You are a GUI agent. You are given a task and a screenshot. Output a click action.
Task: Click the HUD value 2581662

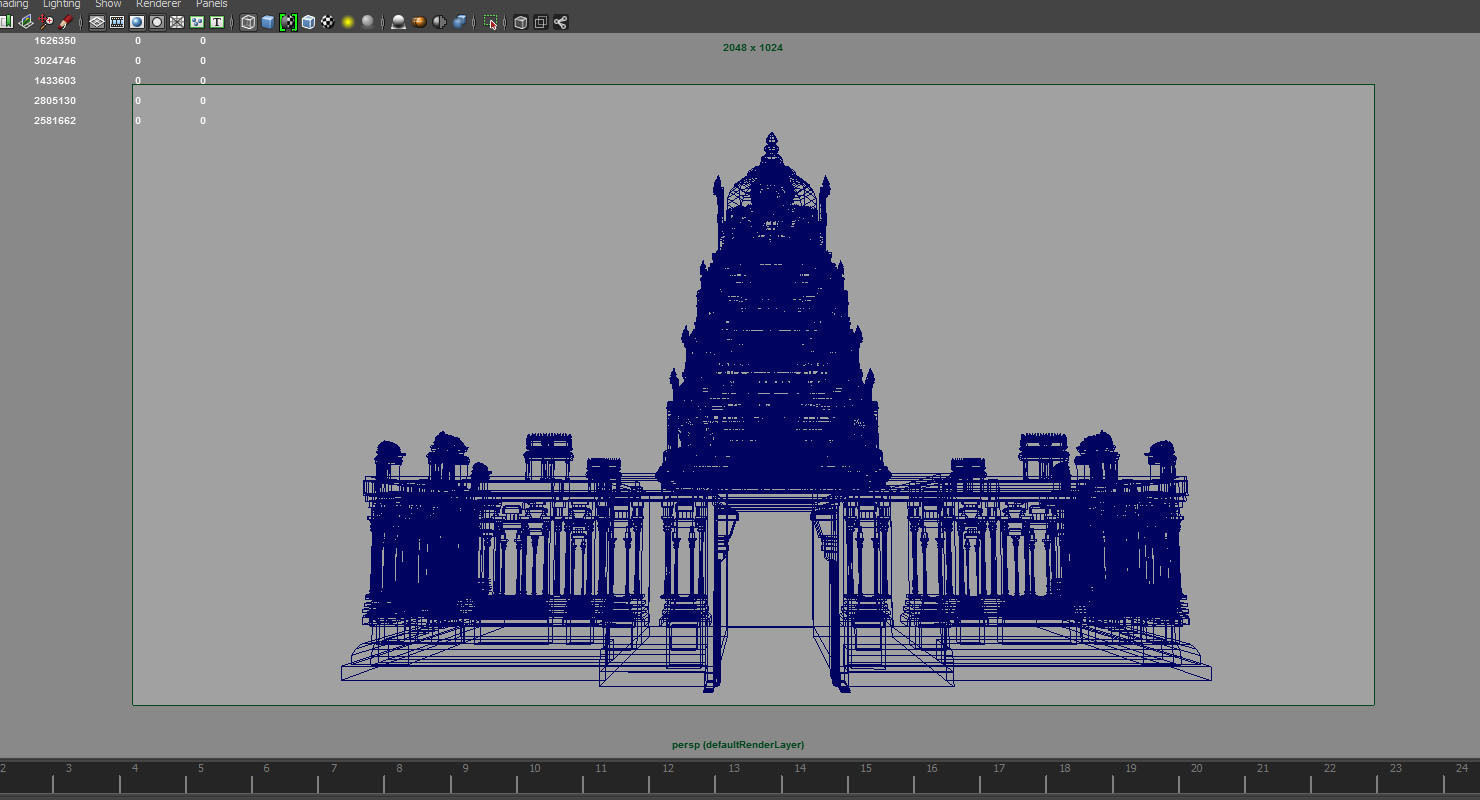55,121
